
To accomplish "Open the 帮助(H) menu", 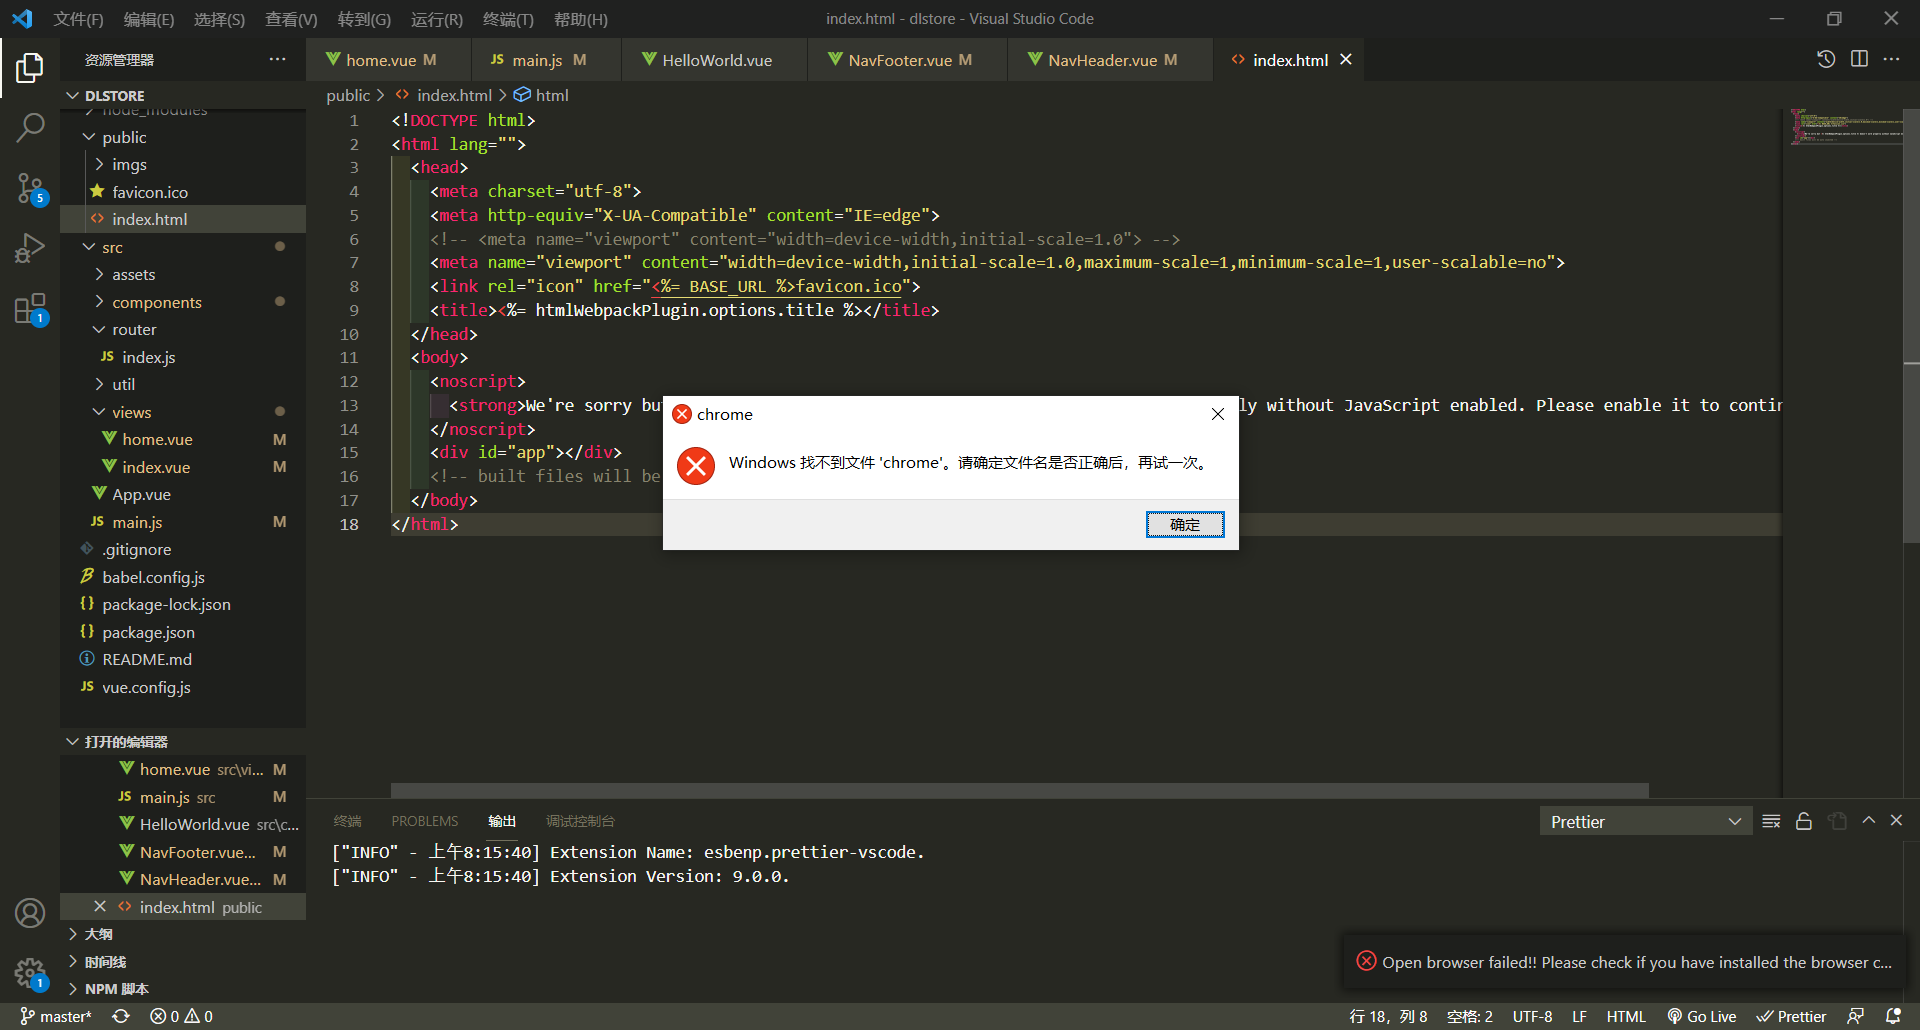I will [x=581, y=19].
